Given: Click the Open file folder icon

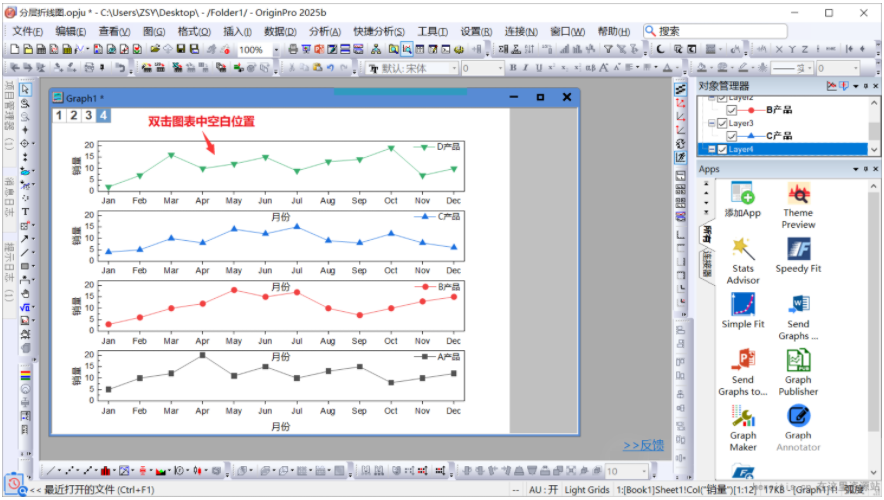Looking at the screenshot, I should pos(154,50).
